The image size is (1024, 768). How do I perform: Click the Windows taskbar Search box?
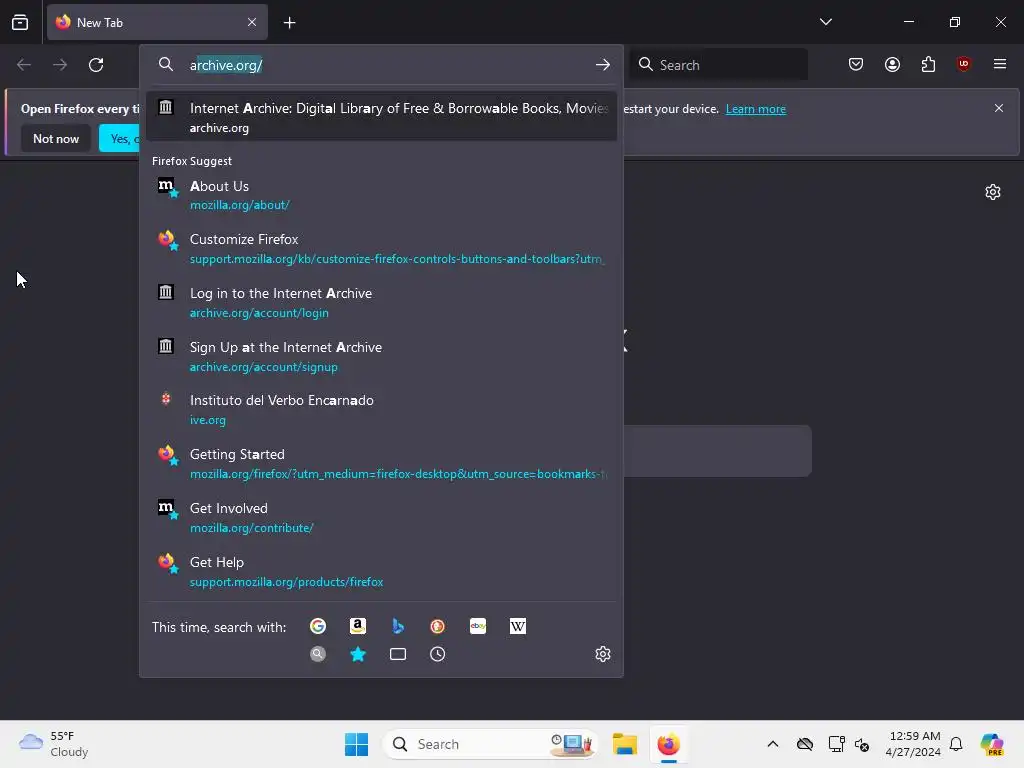click(x=491, y=744)
